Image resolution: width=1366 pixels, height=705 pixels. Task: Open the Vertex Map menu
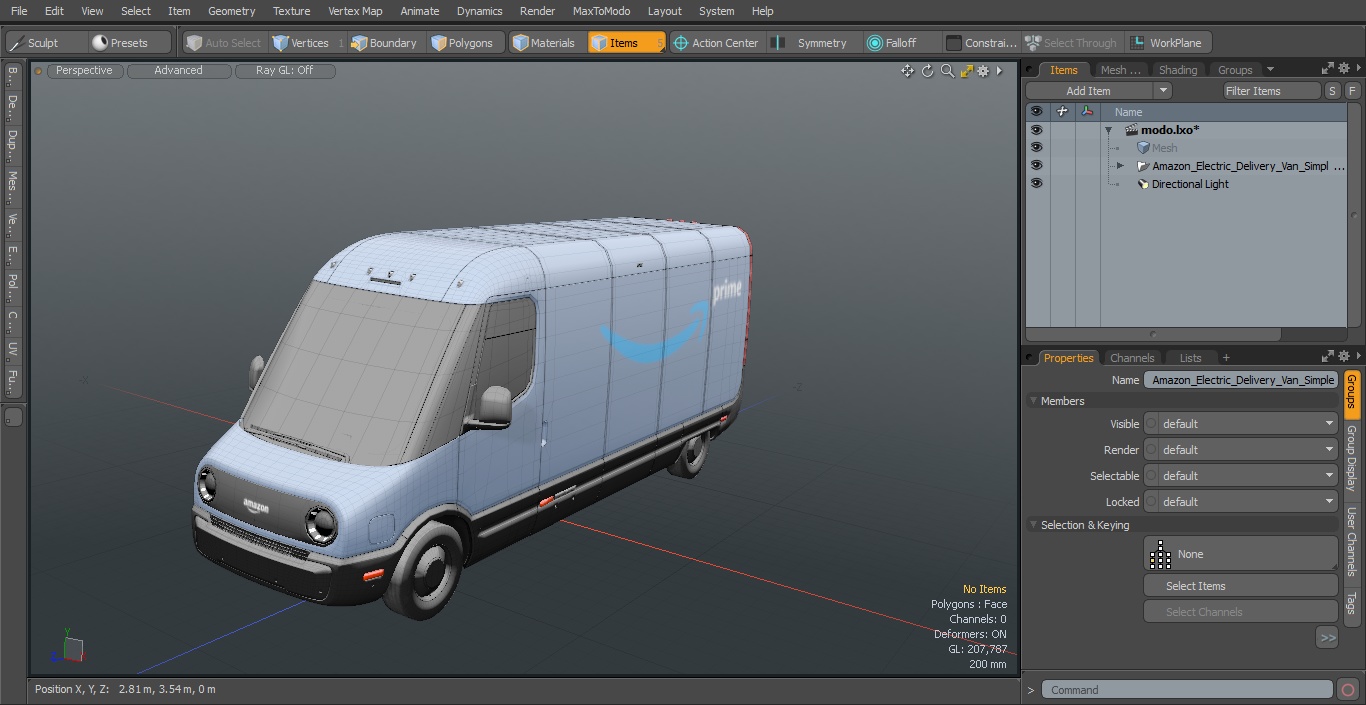[355, 11]
